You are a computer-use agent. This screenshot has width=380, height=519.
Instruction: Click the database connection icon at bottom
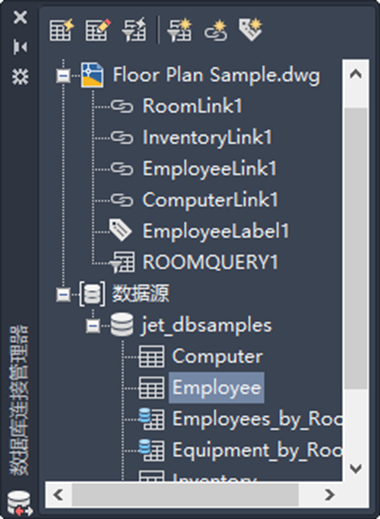tap(19, 503)
